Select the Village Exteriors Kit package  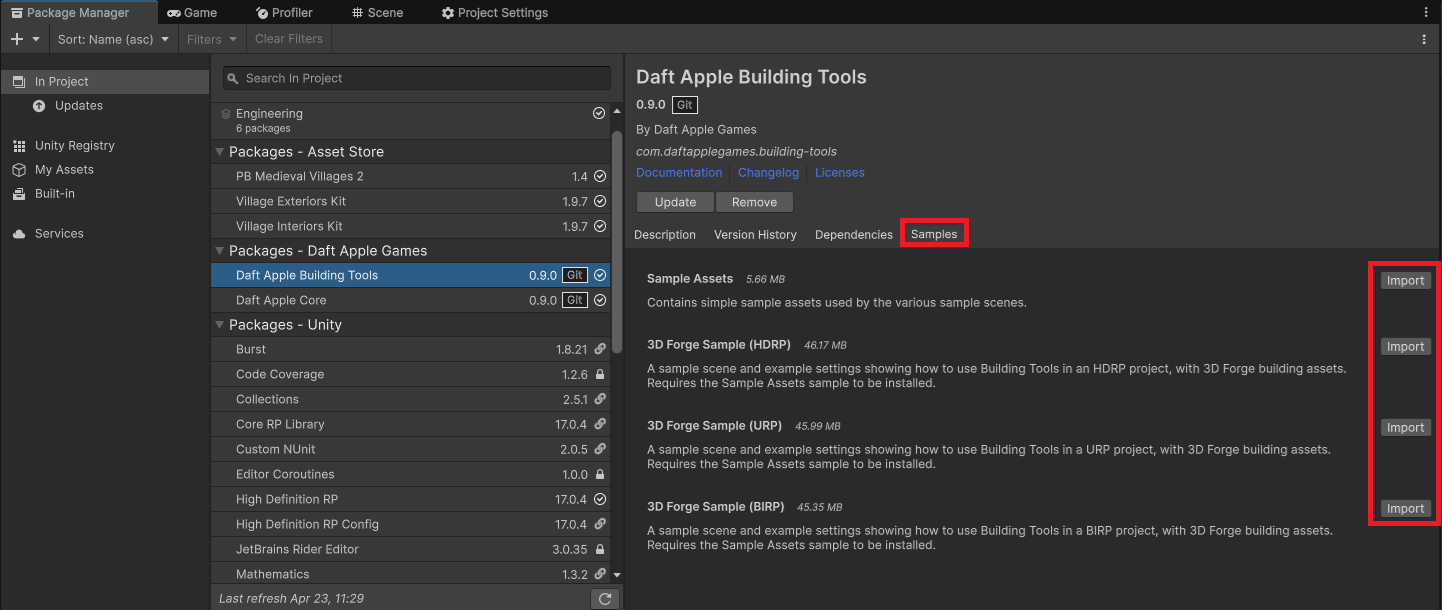click(x=410, y=201)
